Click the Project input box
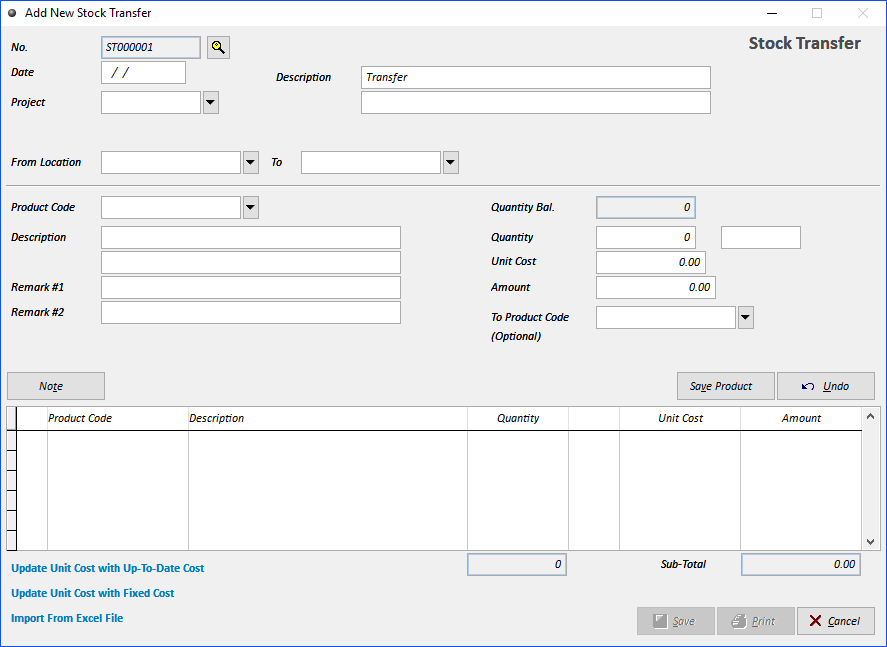 [x=151, y=103]
